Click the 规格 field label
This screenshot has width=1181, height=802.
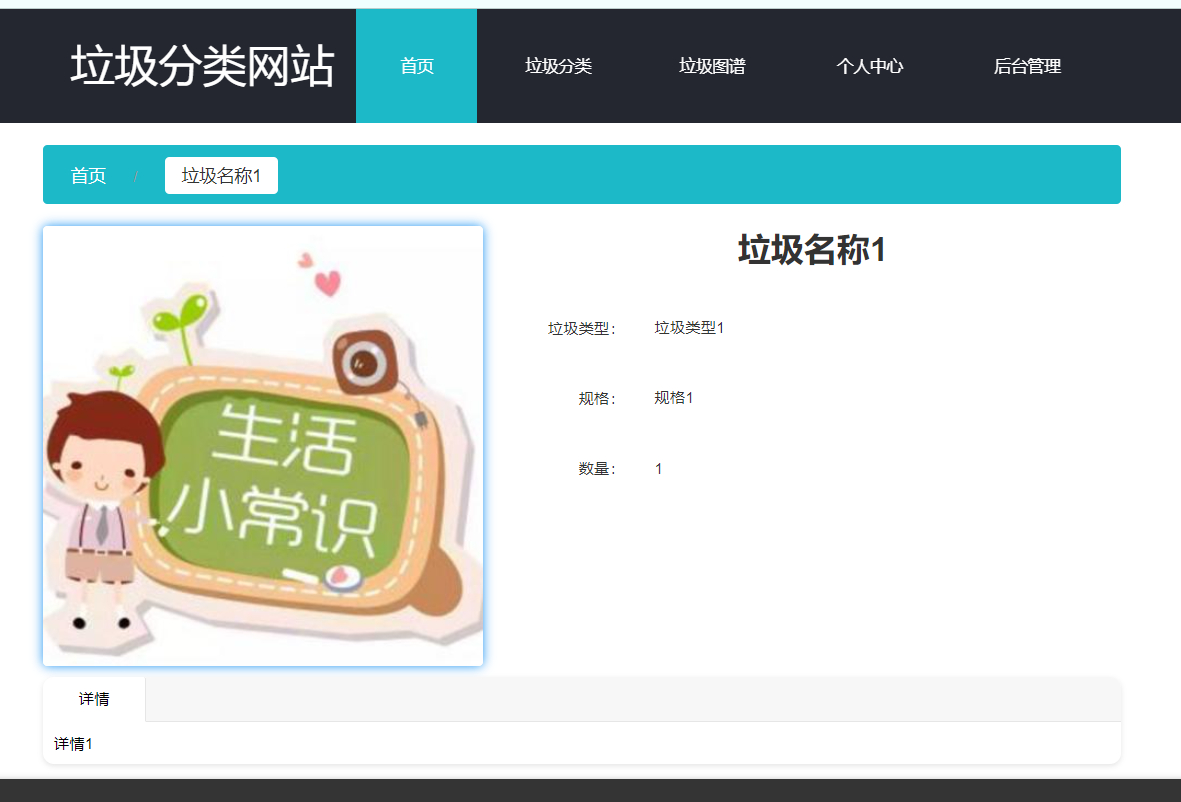click(x=596, y=398)
